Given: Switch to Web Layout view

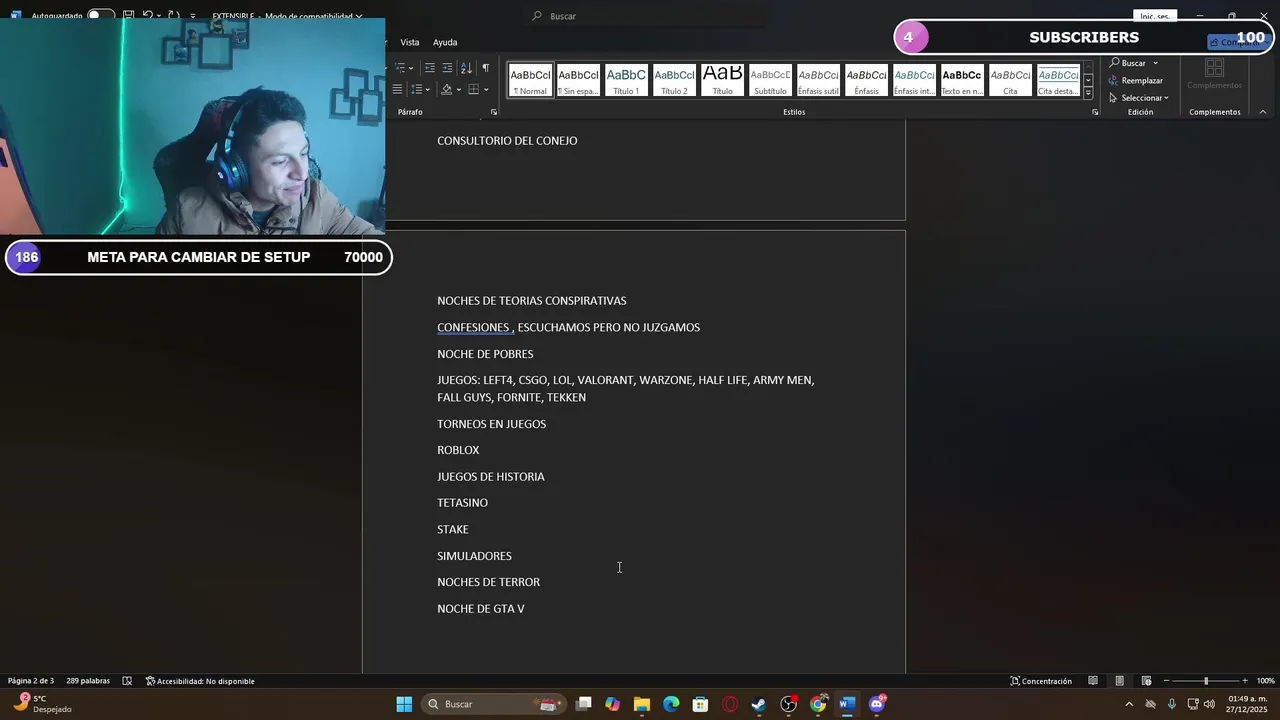Looking at the screenshot, I should pos(1146,681).
